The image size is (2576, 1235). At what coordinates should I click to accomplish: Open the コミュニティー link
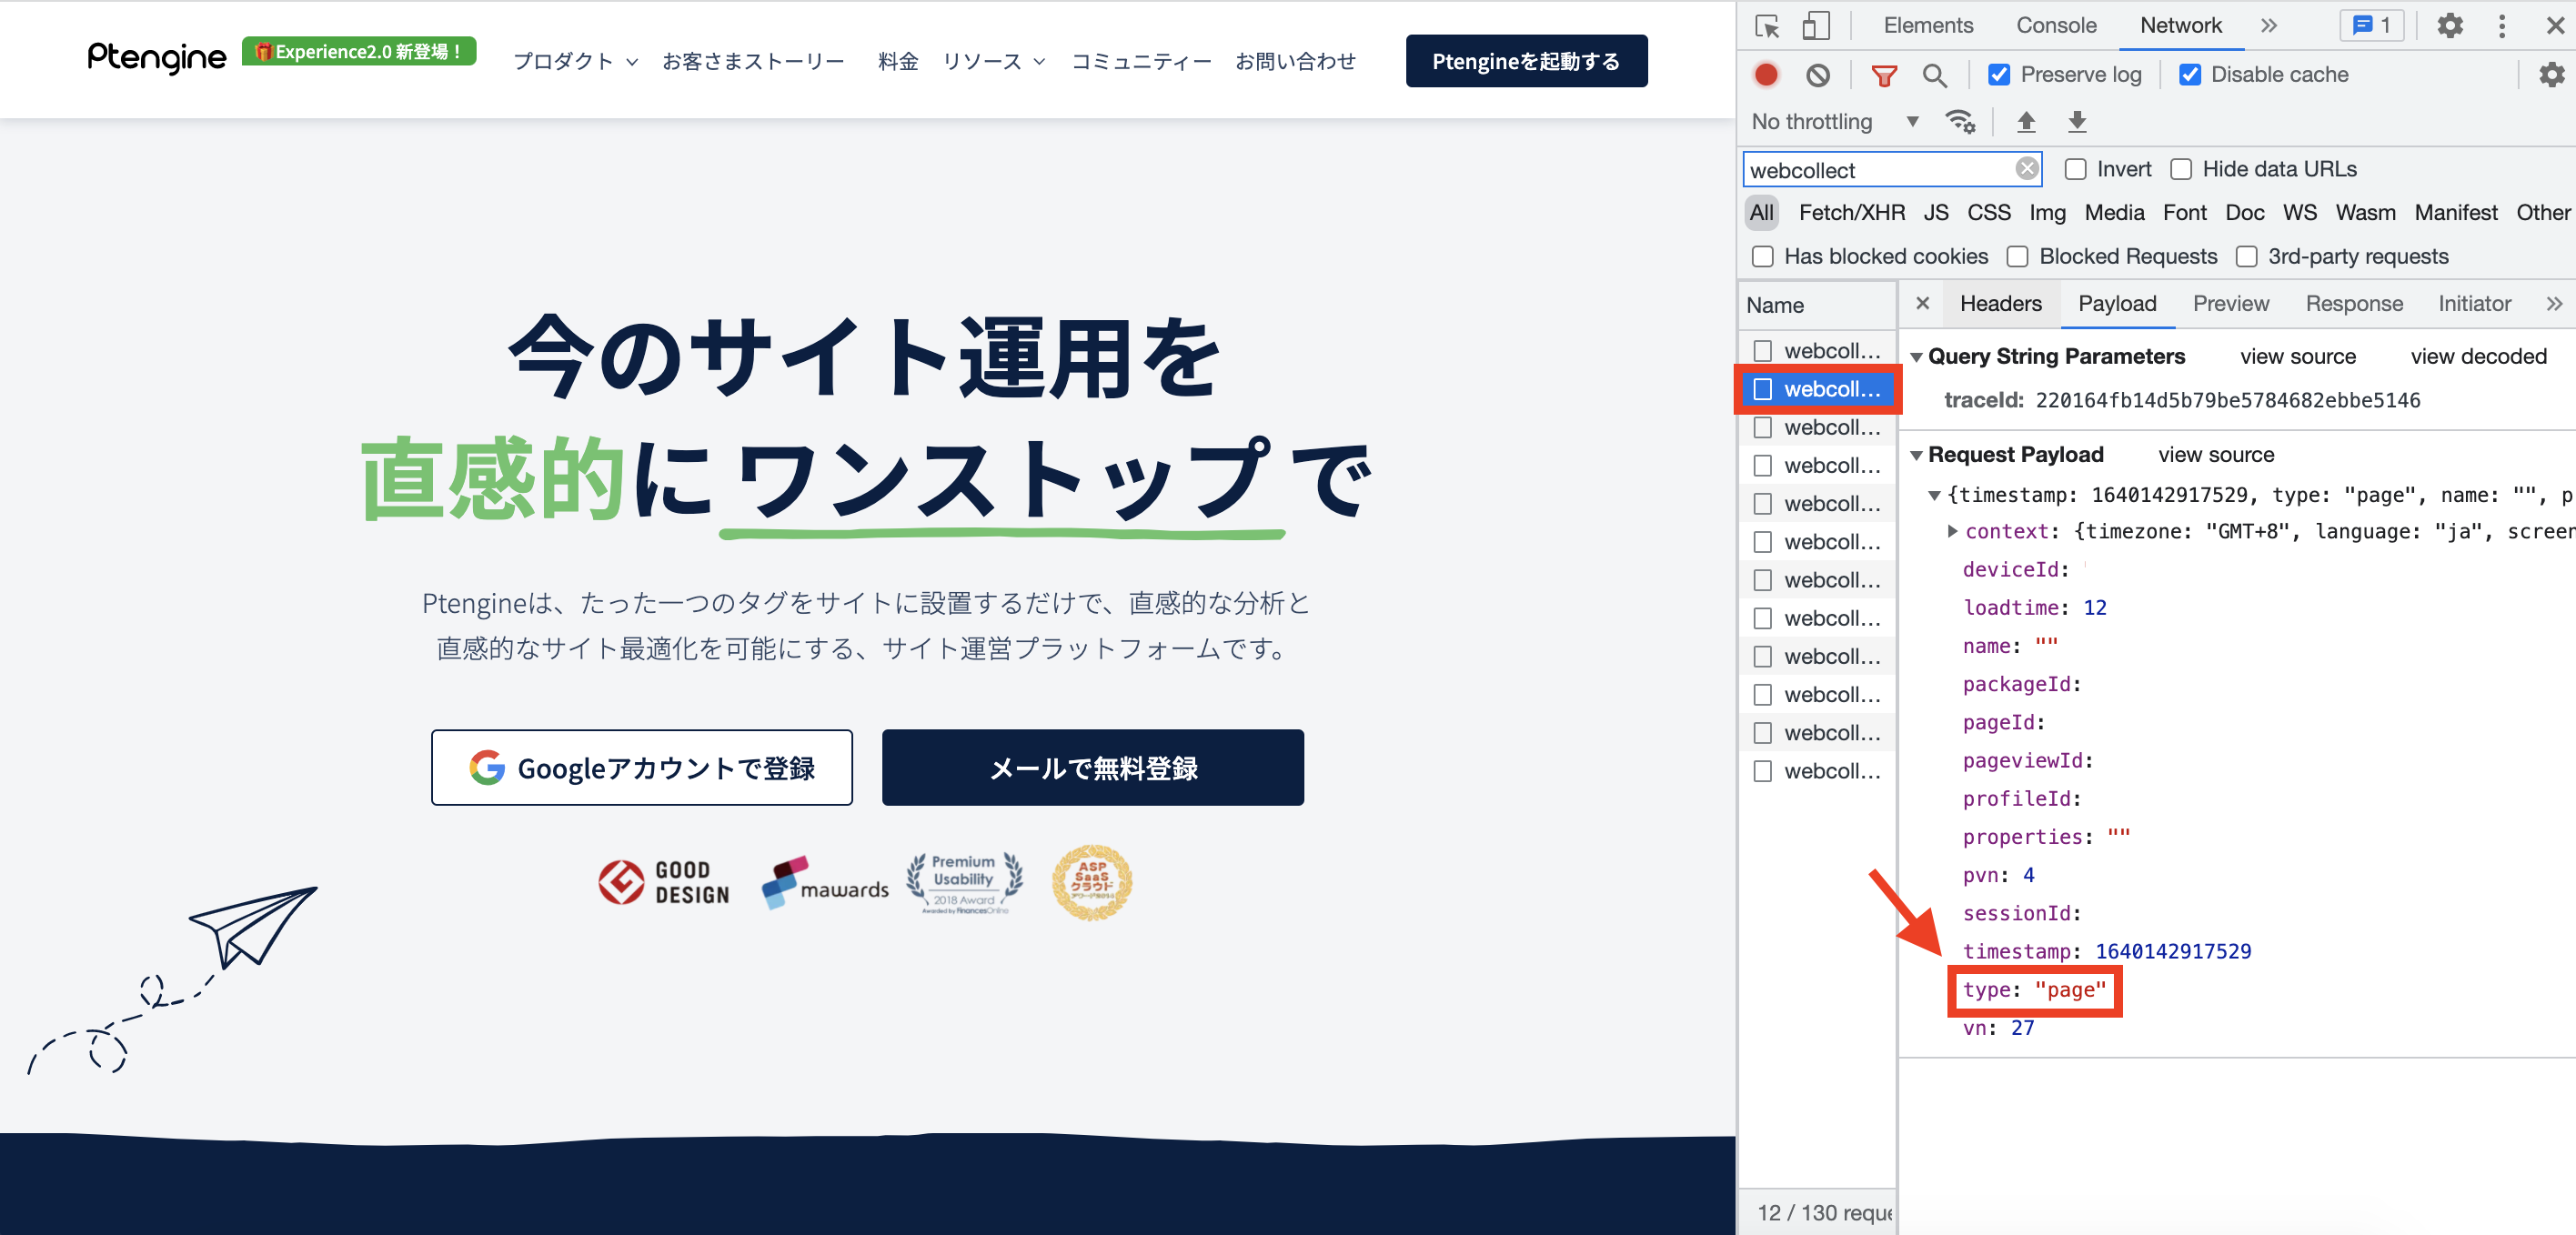1140,62
